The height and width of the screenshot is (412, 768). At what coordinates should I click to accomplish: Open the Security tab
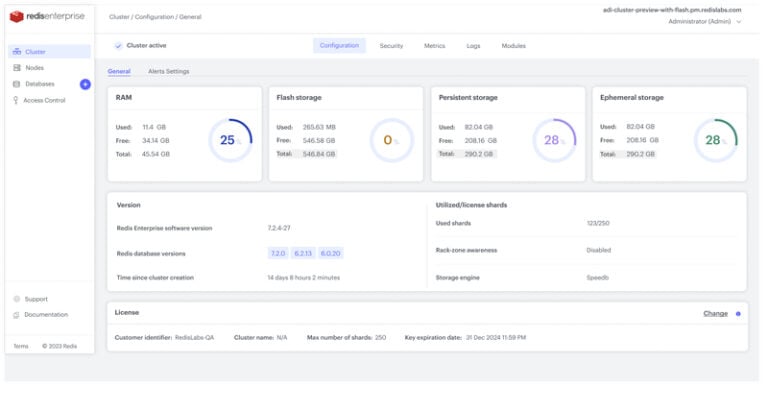pos(391,46)
